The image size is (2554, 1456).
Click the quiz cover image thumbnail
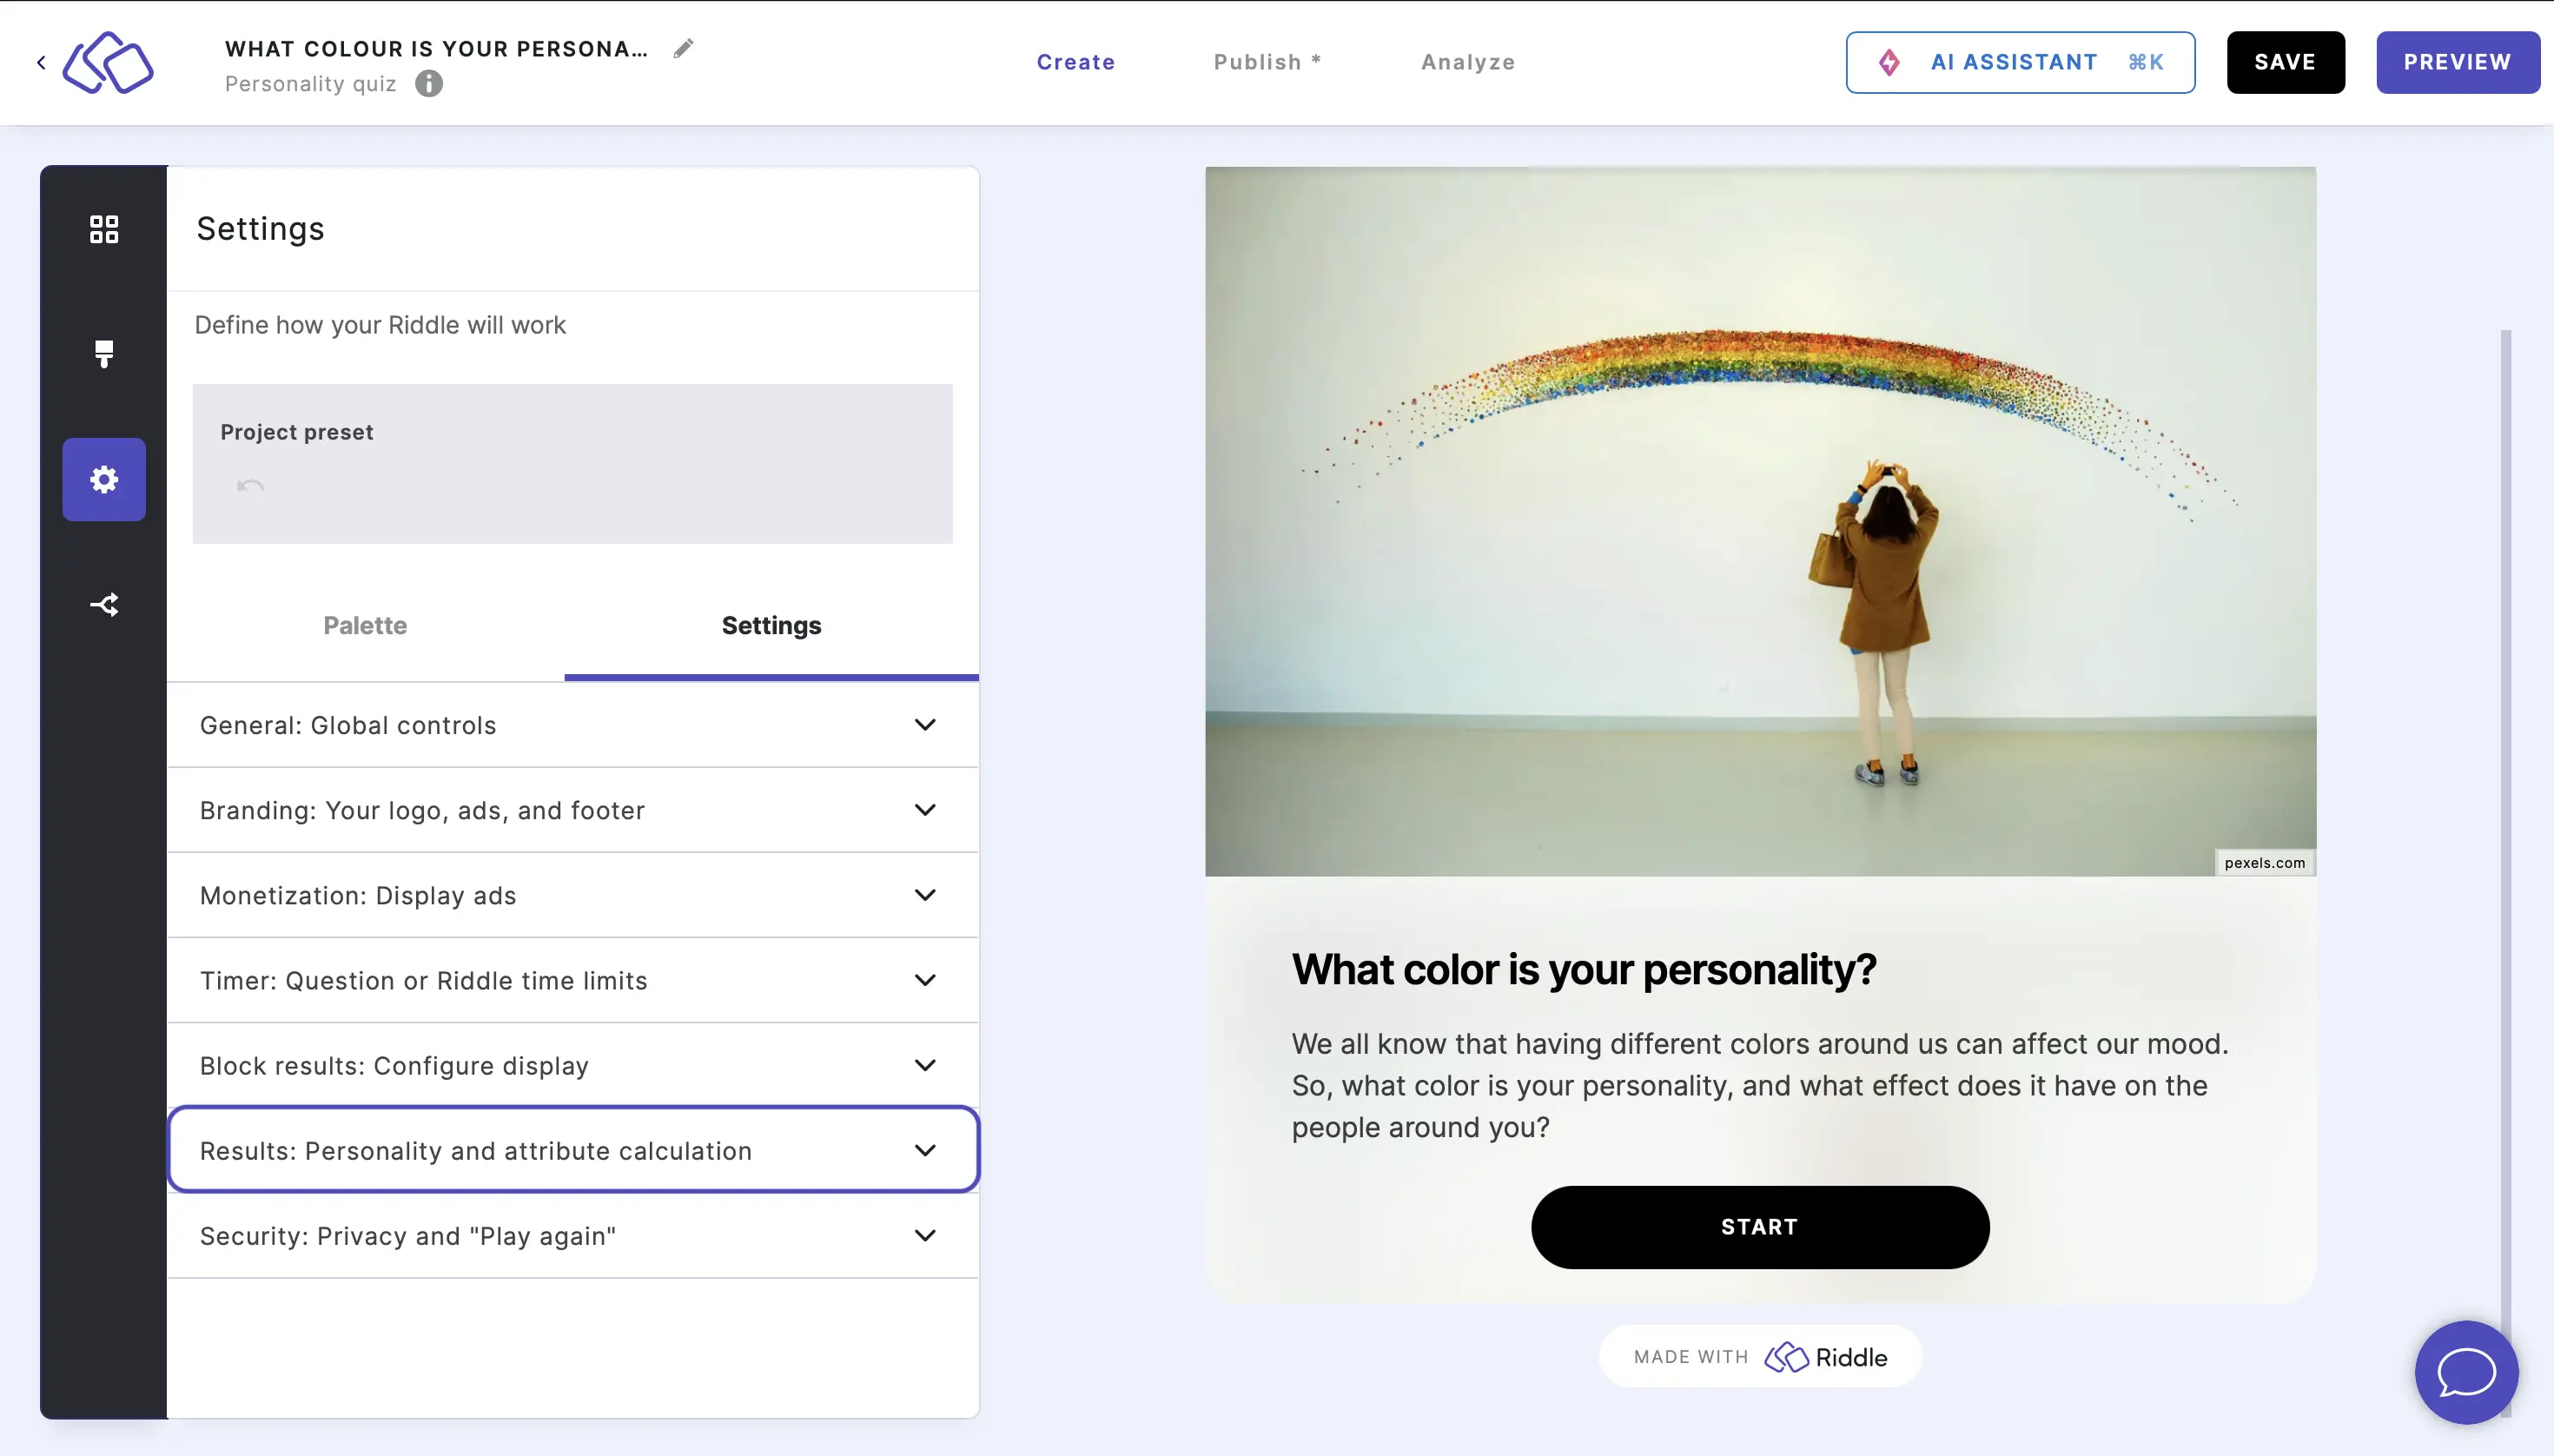[x=1759, y=521]
